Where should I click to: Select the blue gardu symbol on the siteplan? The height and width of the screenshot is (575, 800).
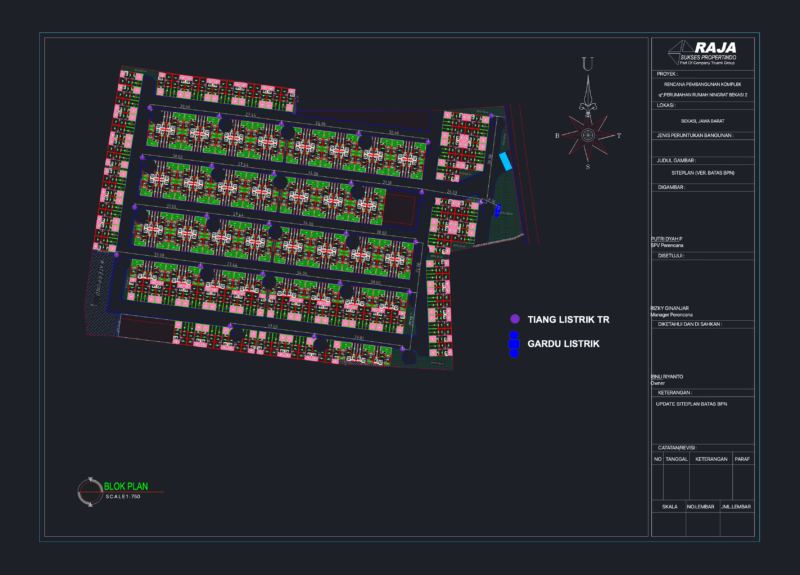coord(497,211)
